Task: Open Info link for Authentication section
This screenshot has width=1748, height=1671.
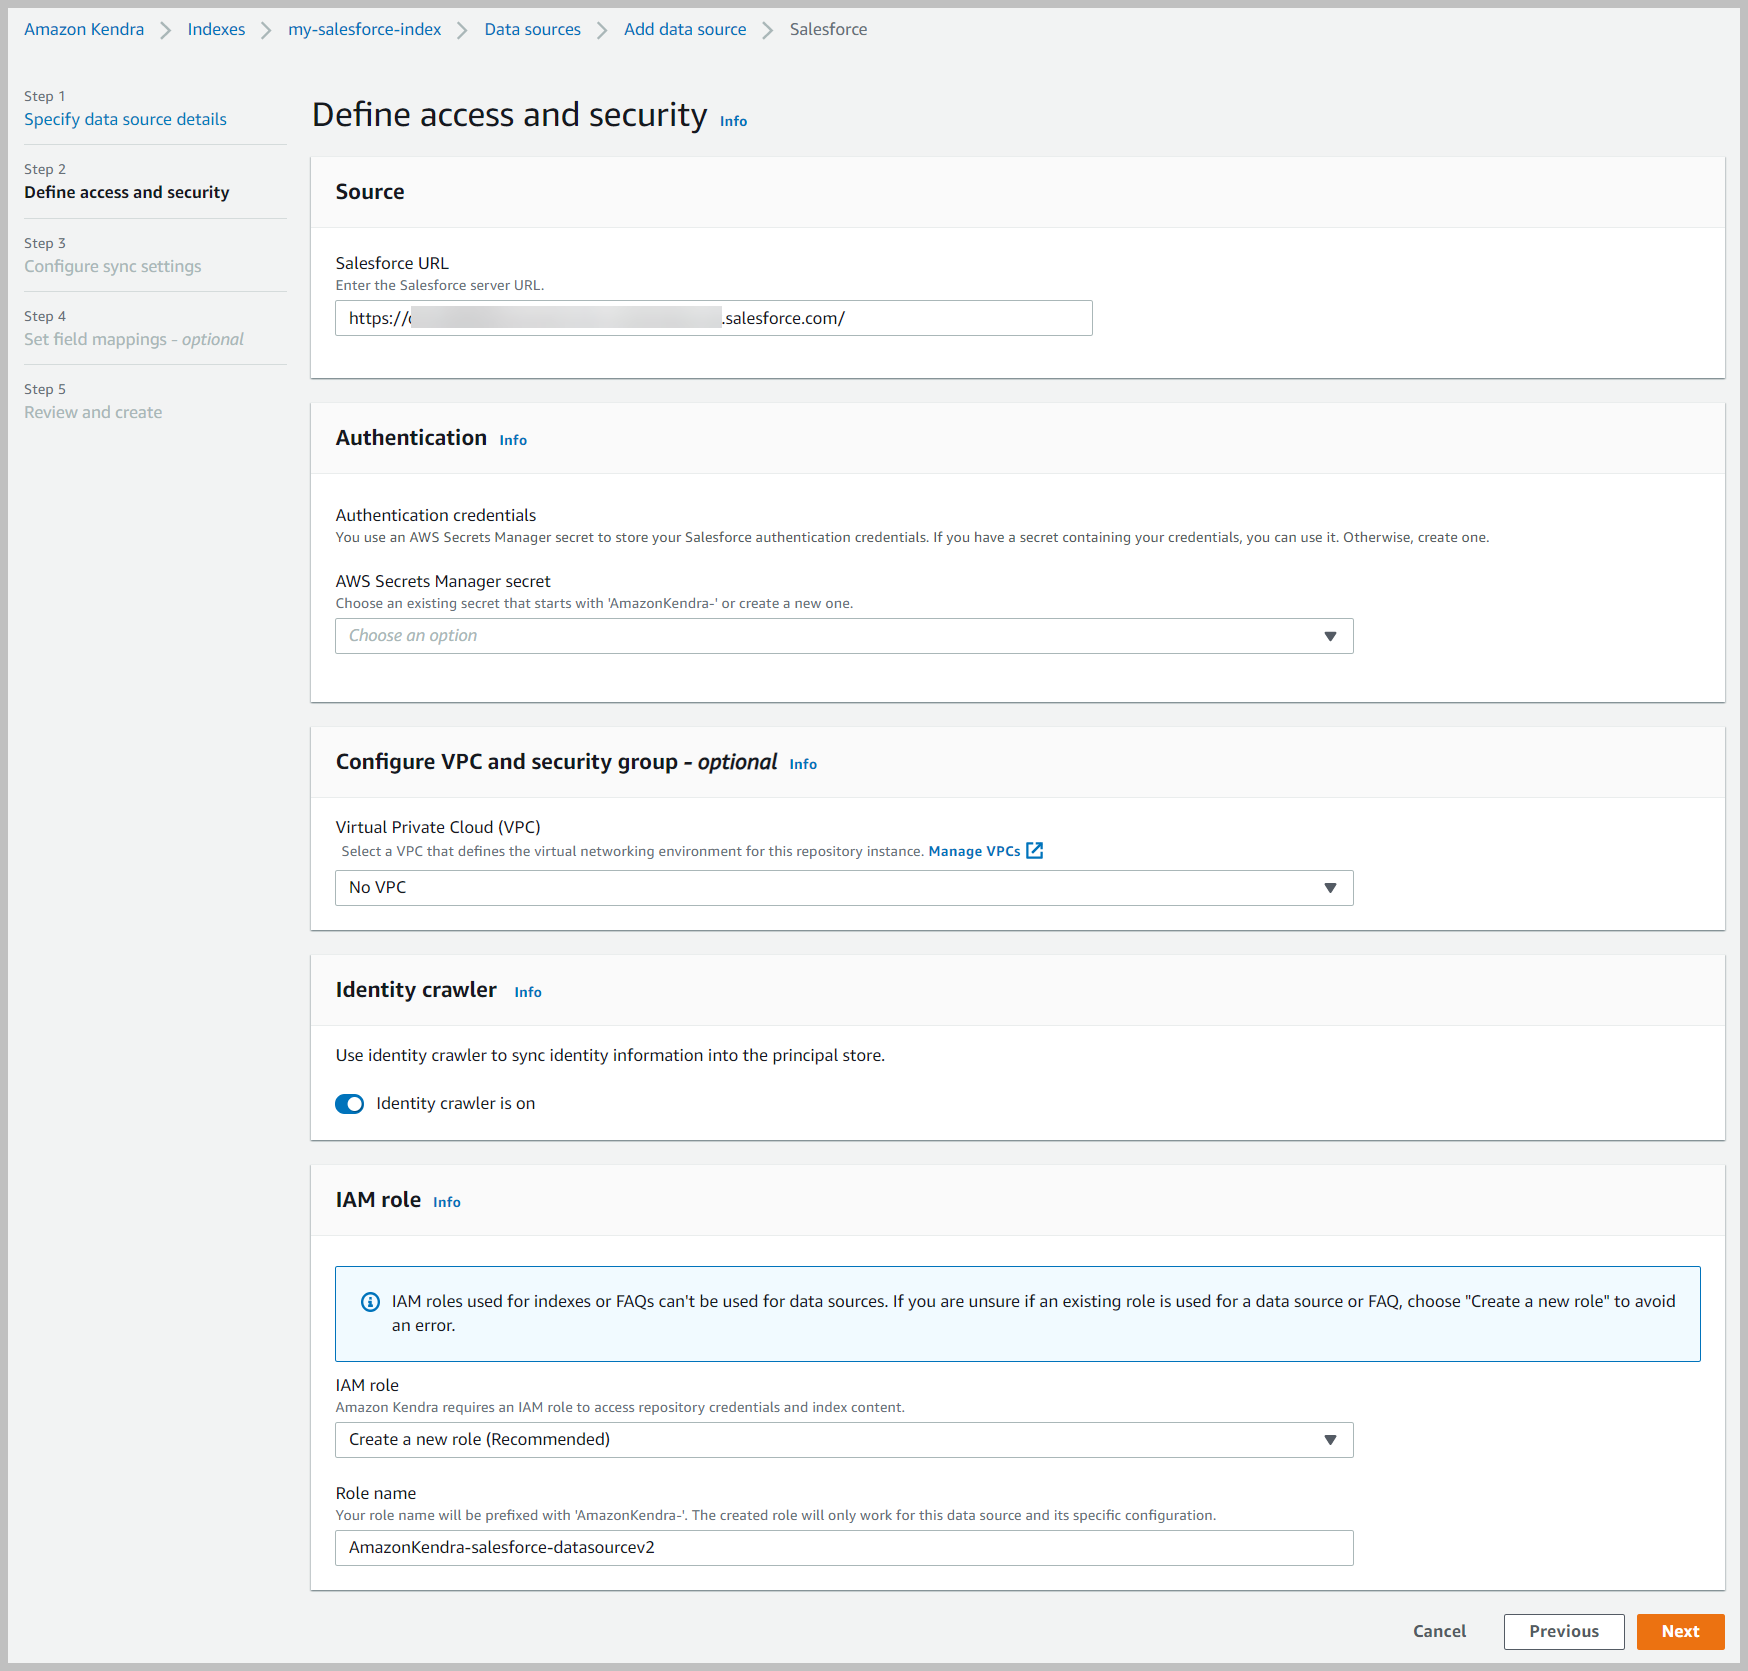Action: point(513,440)
